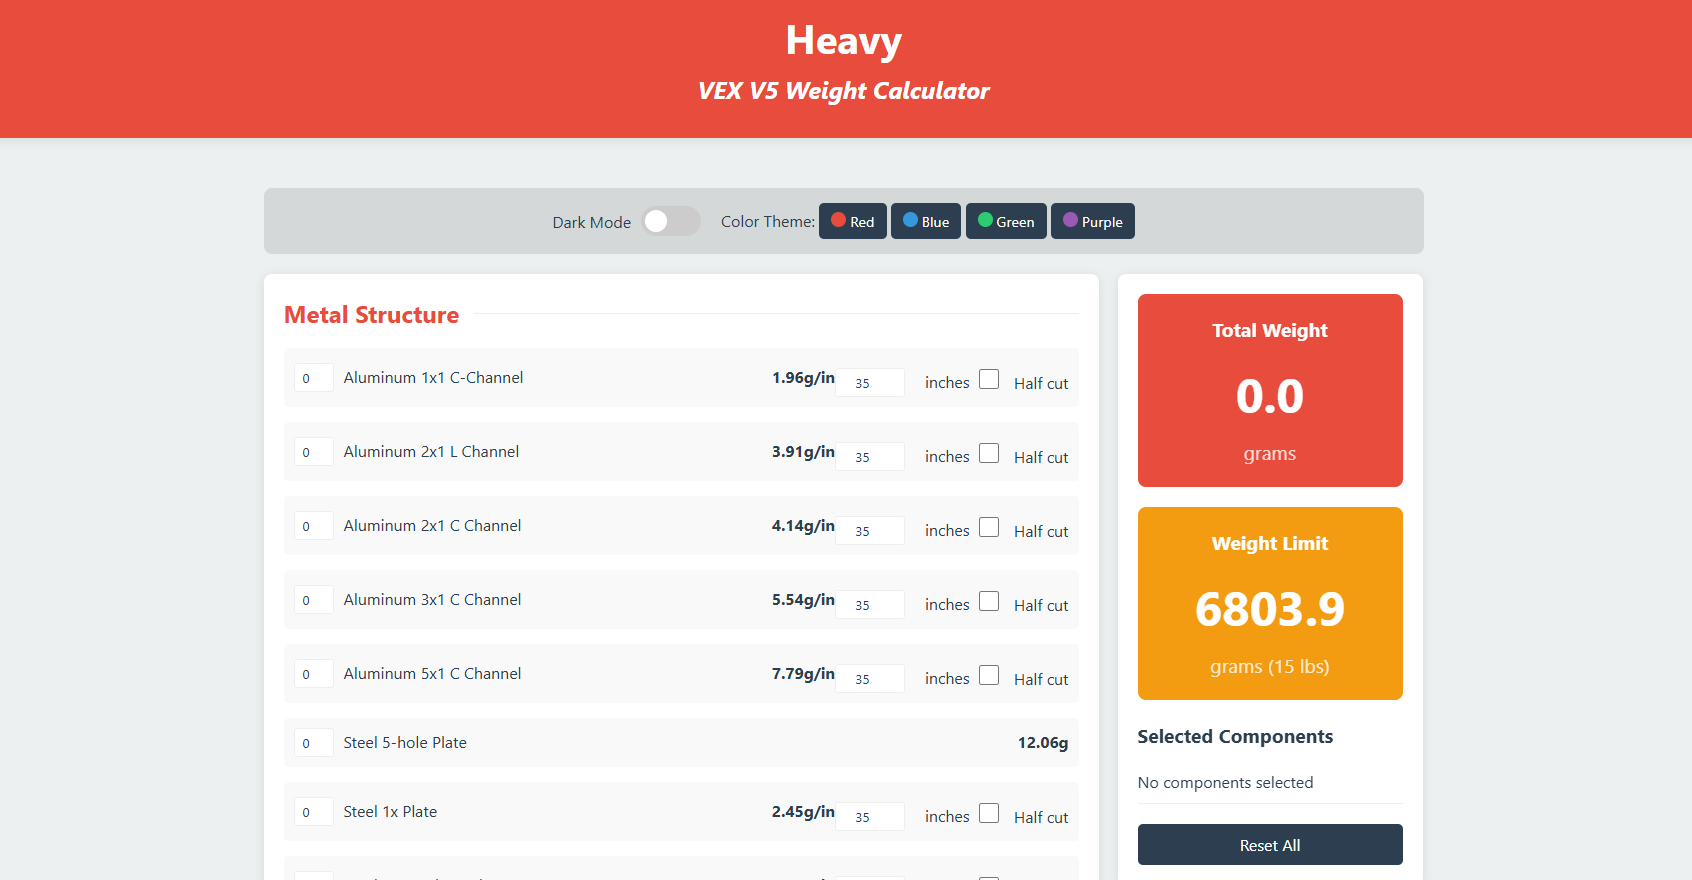Click quantity field for Aluminum 2x1 C Channel
Image resolution: width=1692 pixels, height=880 pixels.
[314, 526]
